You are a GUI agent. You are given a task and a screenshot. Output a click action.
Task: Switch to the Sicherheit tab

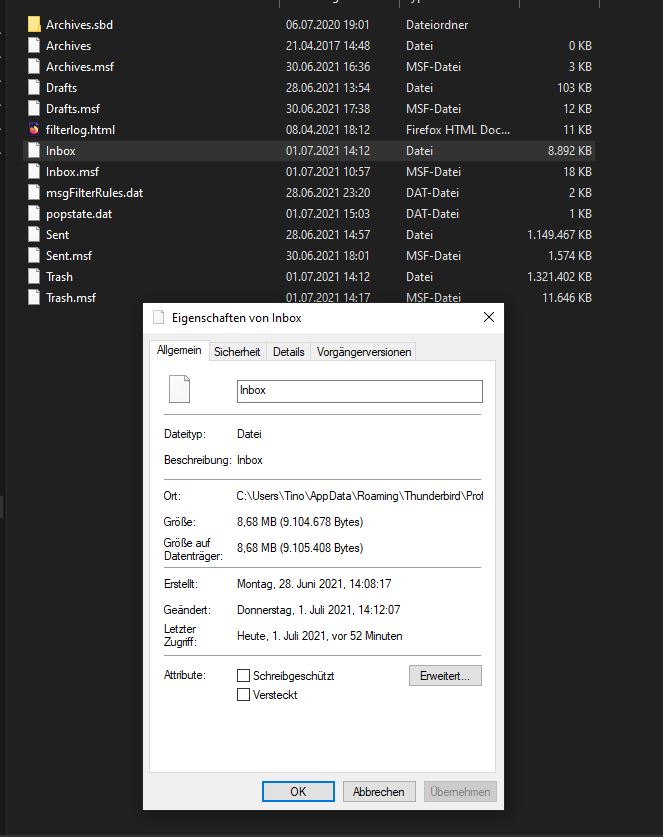237,351
